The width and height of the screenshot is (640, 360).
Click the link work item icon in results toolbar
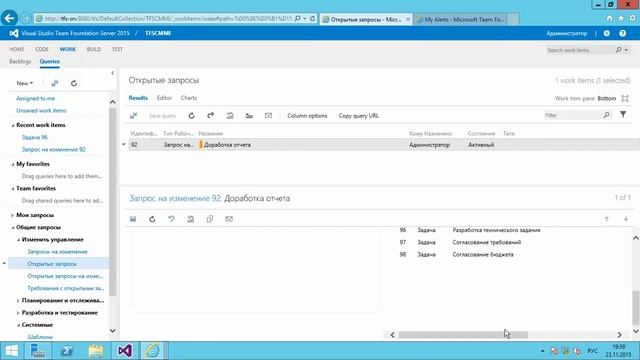click(x=230, y=116)
